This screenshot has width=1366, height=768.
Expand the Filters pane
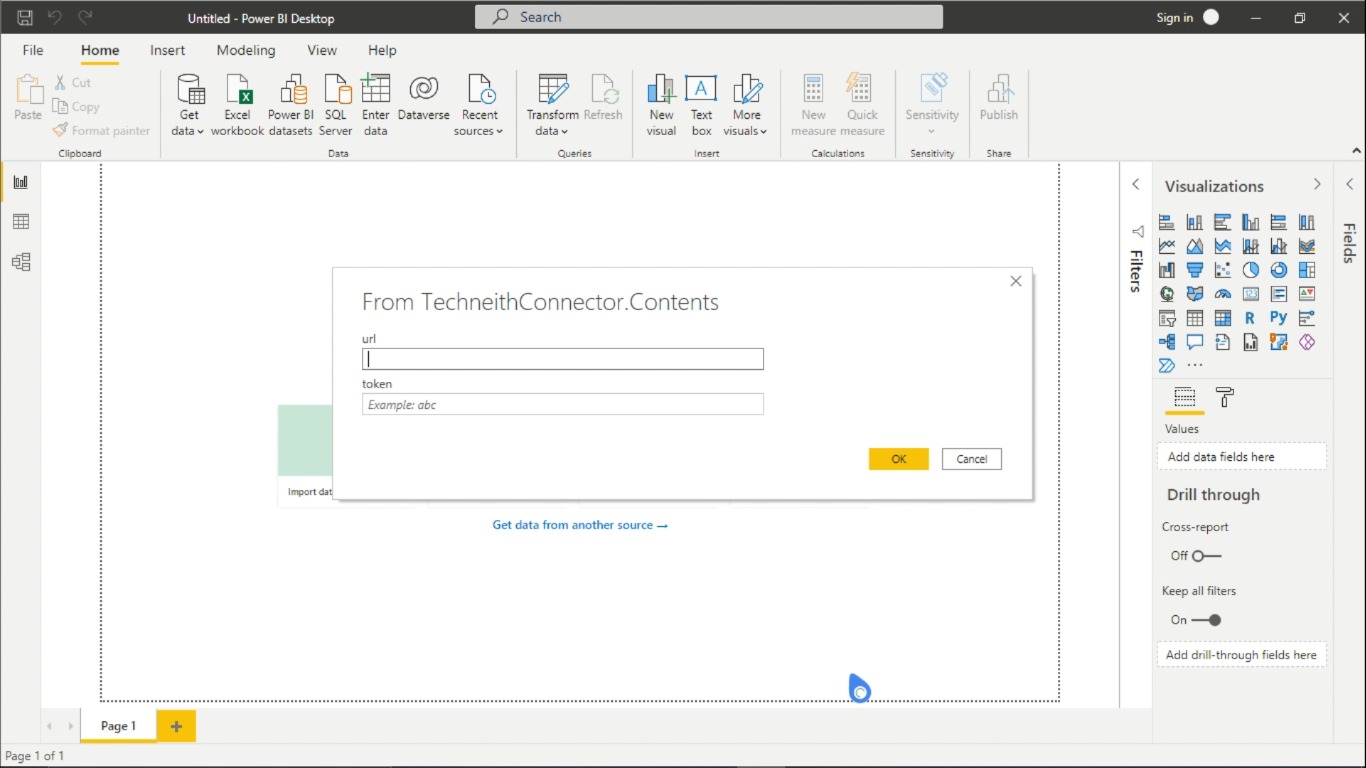[1136, 185]
